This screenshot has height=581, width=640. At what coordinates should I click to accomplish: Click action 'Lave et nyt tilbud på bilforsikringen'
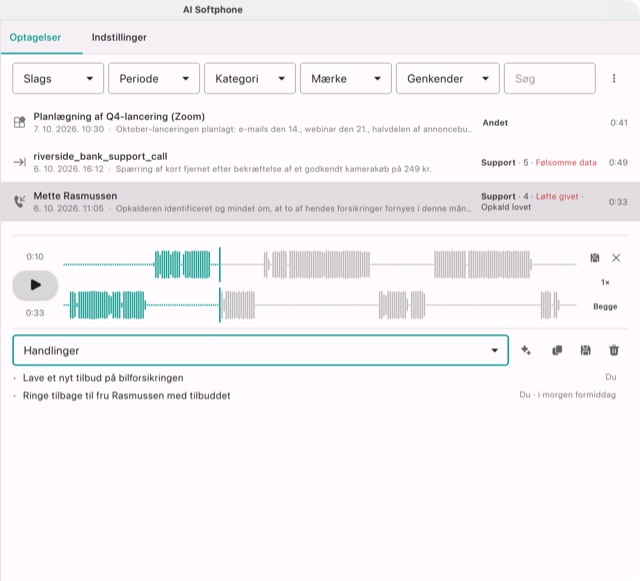pyautogui.click(x=103, y=378)
